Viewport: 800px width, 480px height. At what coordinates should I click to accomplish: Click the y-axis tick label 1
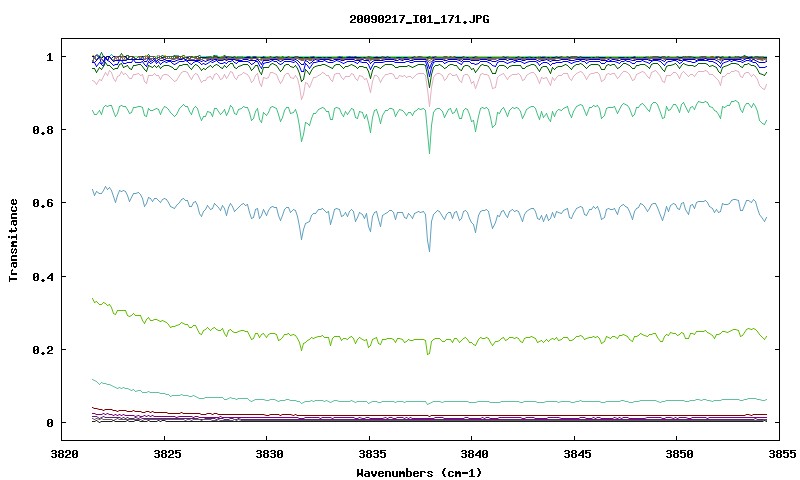(x=49, y=57)
